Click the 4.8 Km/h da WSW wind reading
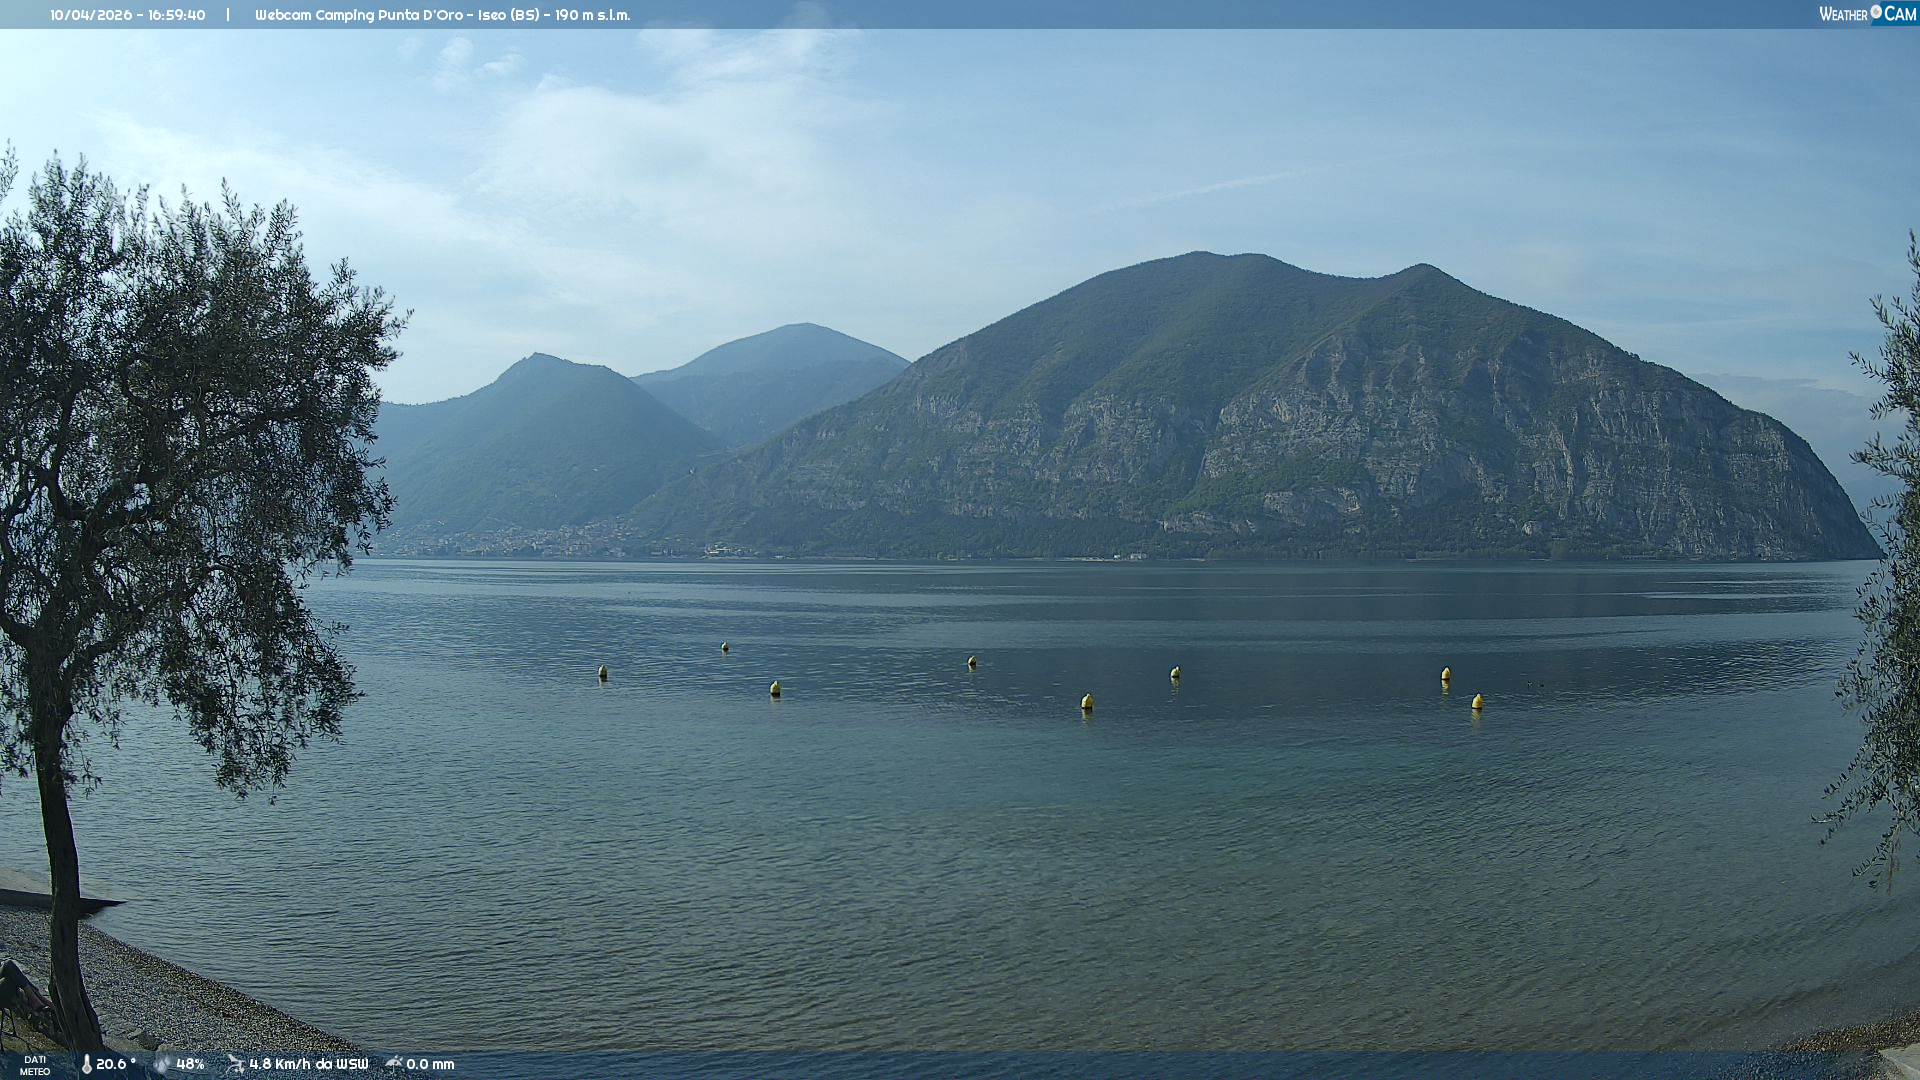 (x=308, y=1064)
